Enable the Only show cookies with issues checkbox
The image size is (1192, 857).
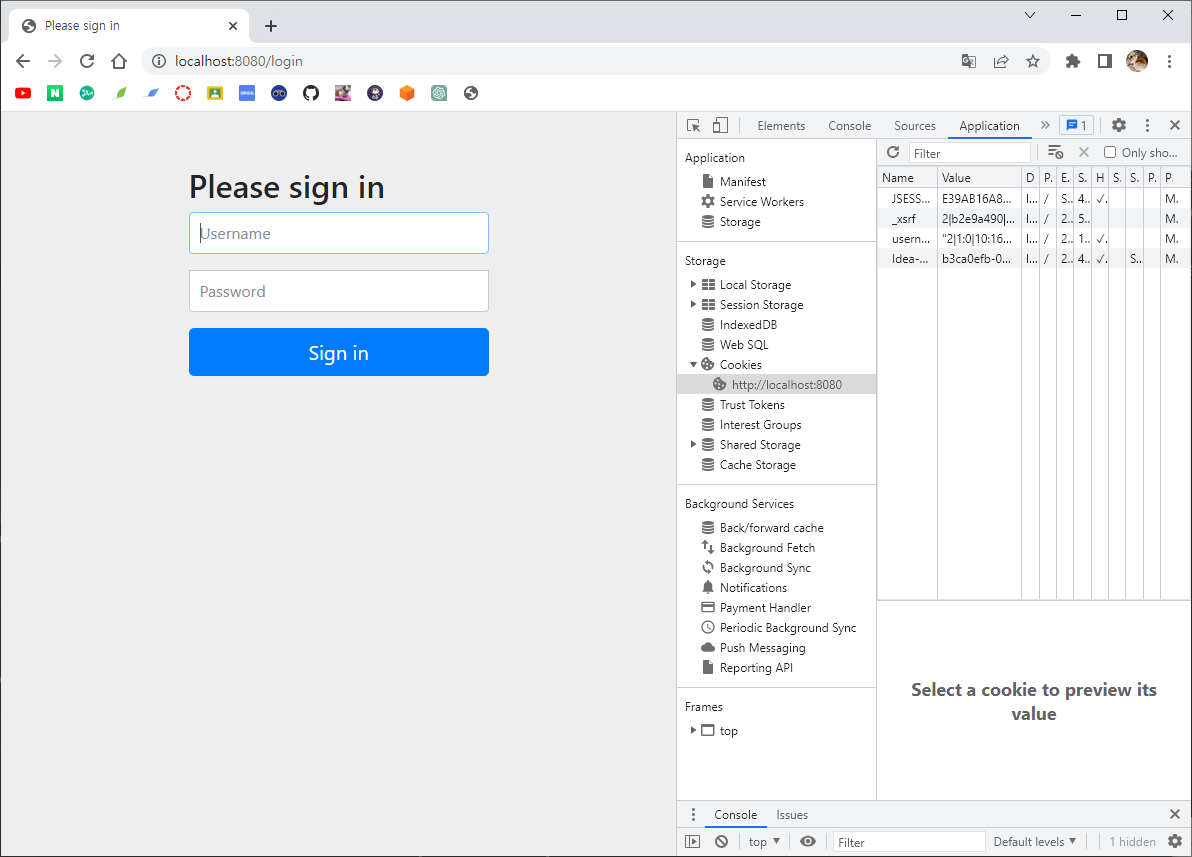(x=1110, y=153)
